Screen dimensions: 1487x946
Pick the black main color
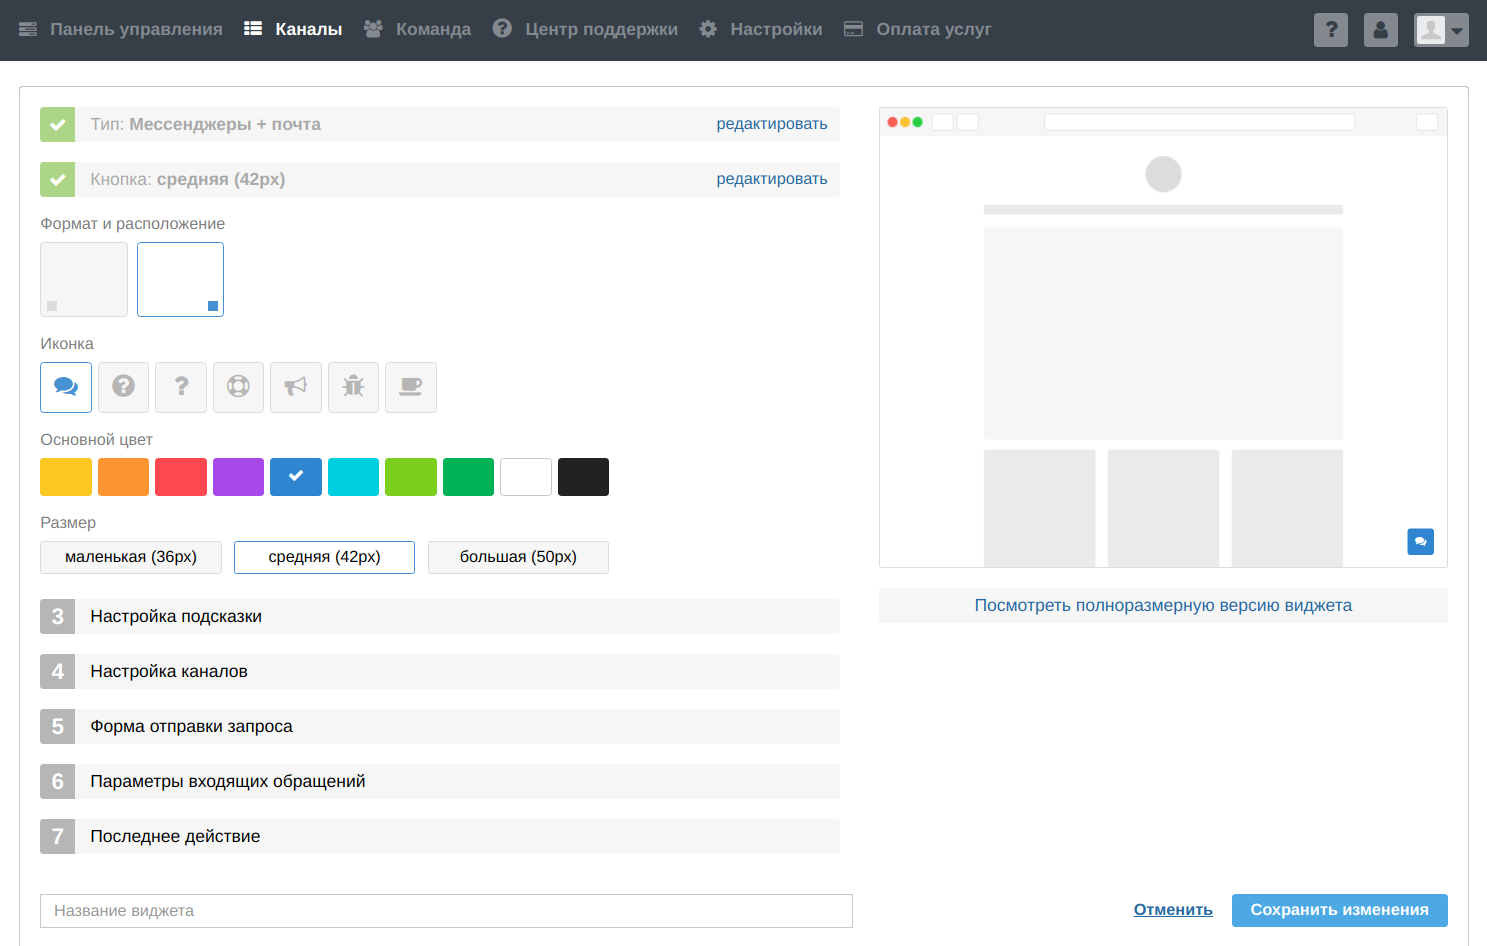click(x=584, y=477)
